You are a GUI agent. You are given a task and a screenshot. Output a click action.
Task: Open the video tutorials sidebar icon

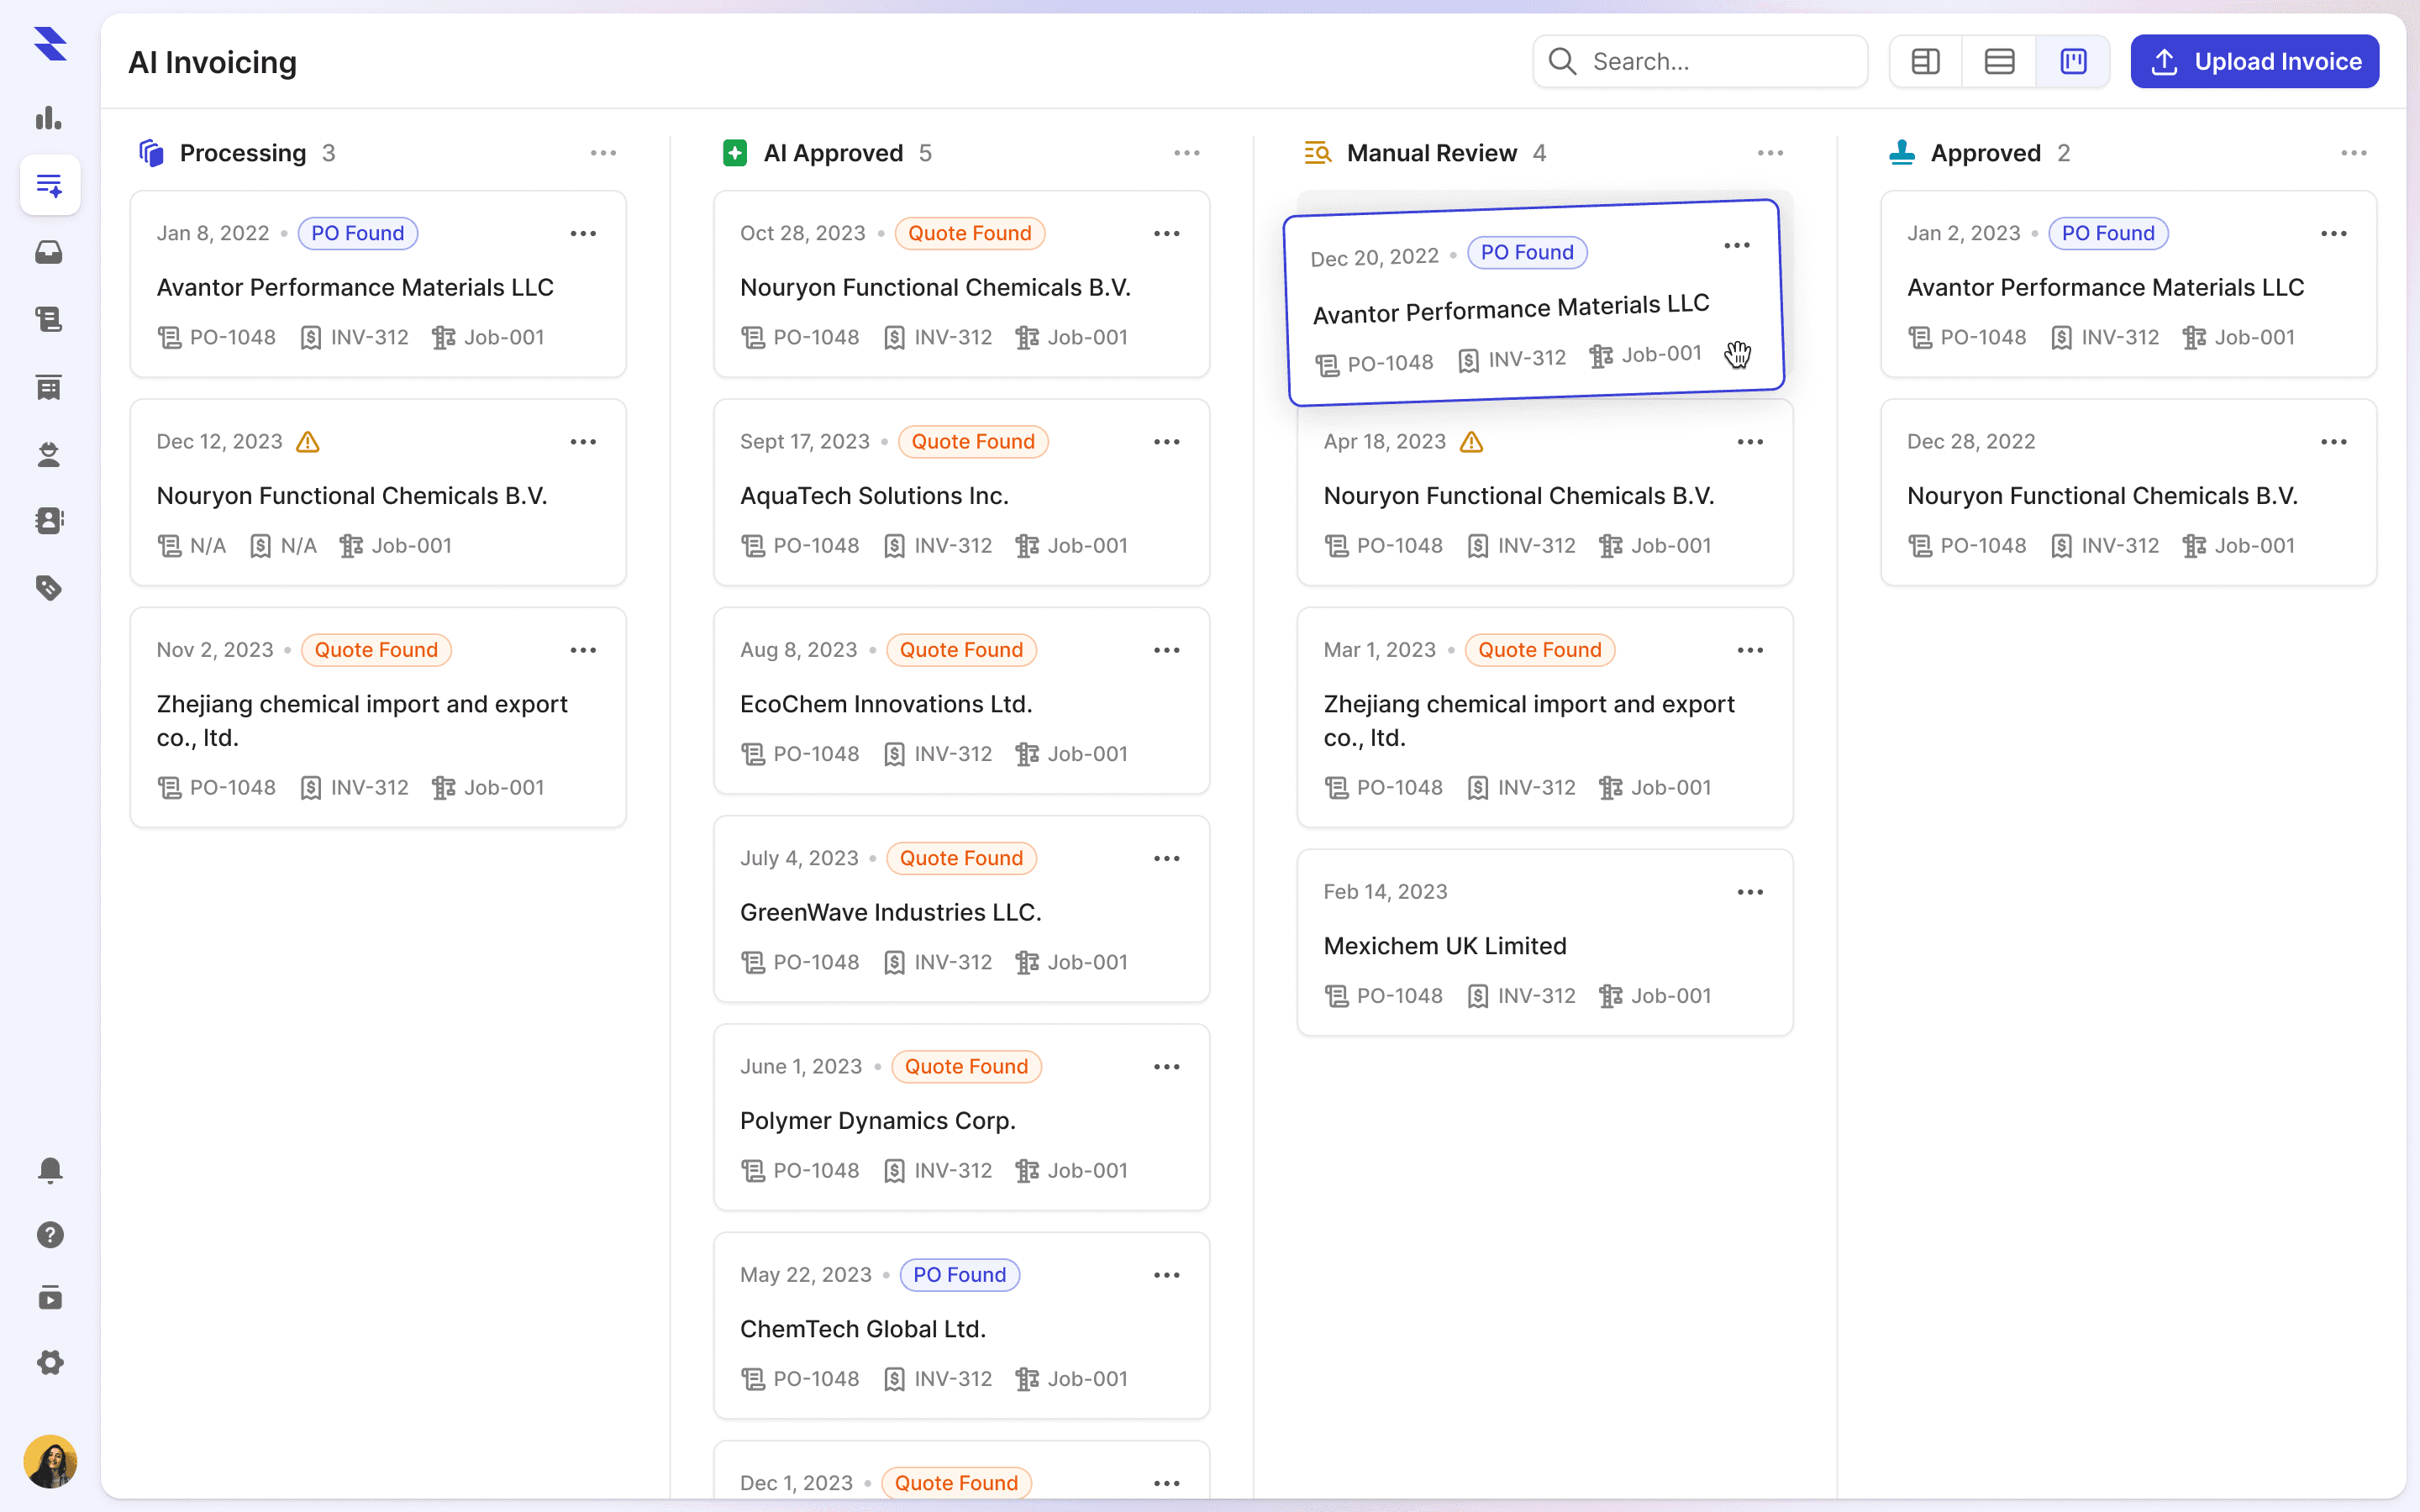coord(50,1298)
